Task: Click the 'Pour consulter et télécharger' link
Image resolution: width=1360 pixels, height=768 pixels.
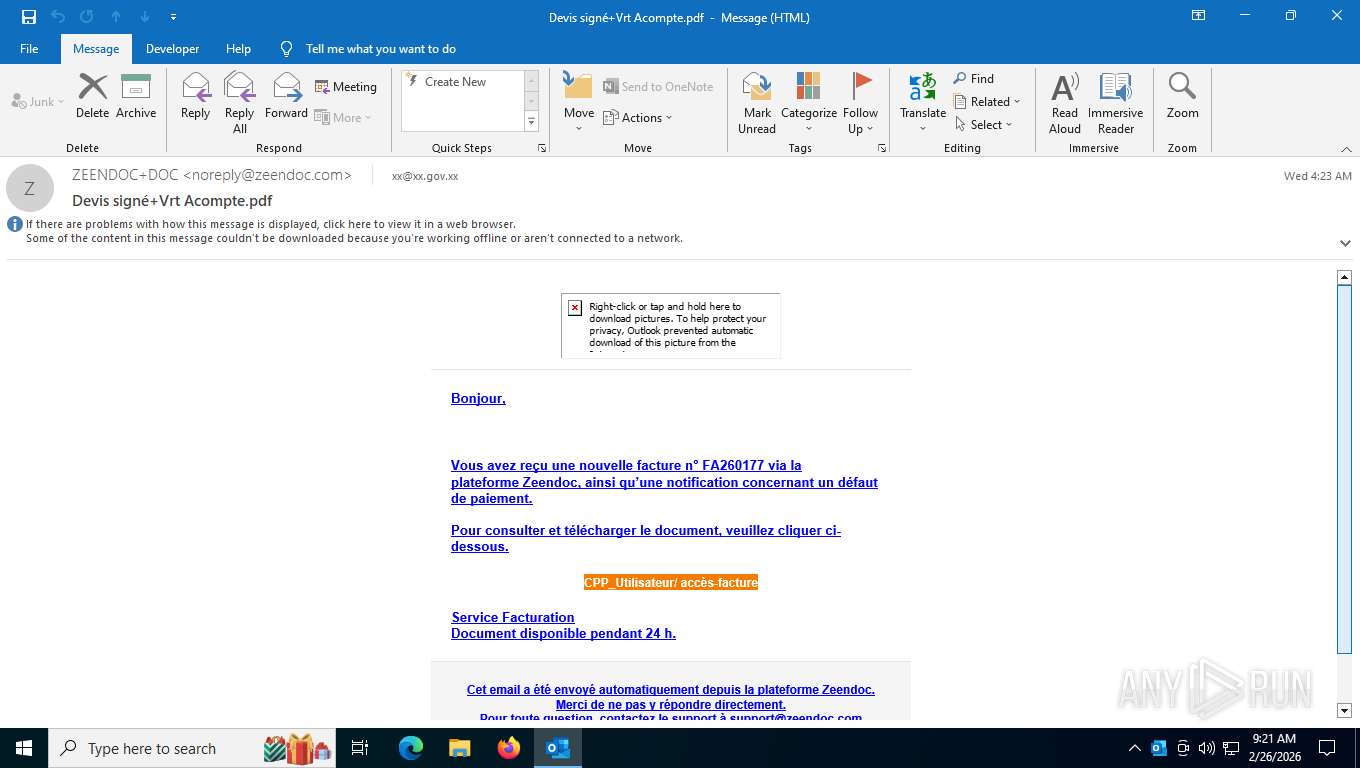Action: point(646,539)
